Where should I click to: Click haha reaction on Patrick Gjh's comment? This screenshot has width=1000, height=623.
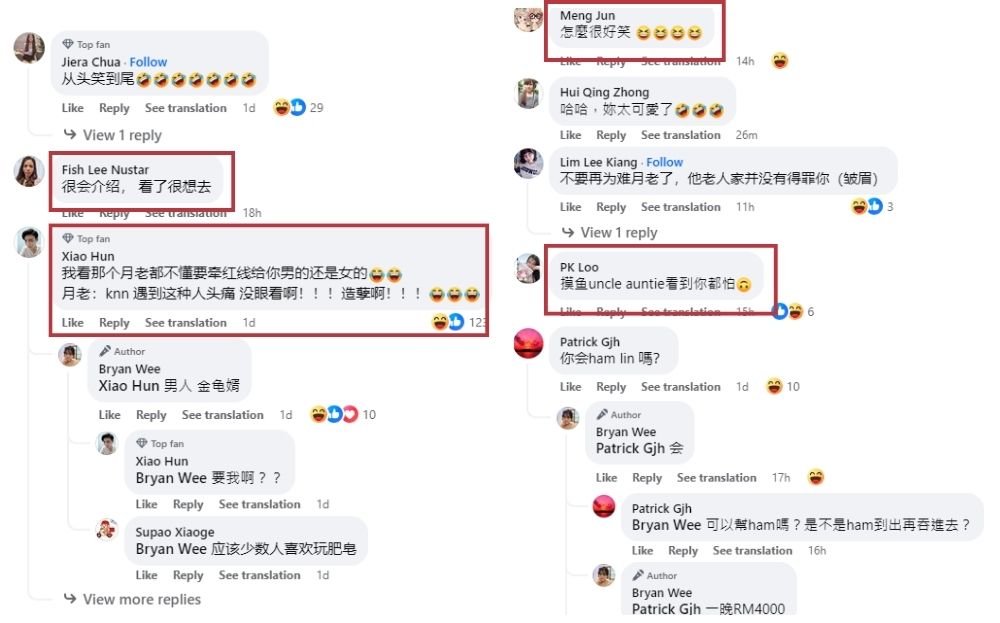[774, 386]
